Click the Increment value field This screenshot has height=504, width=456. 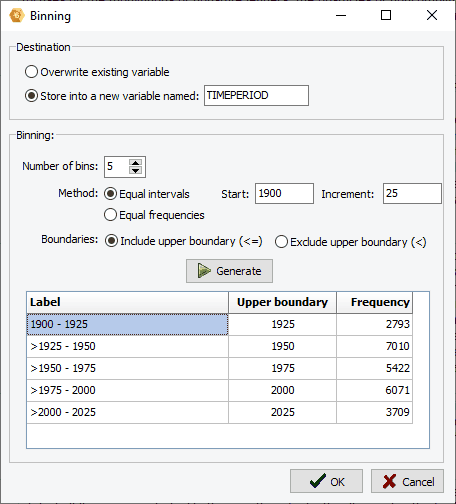(412, 193)
